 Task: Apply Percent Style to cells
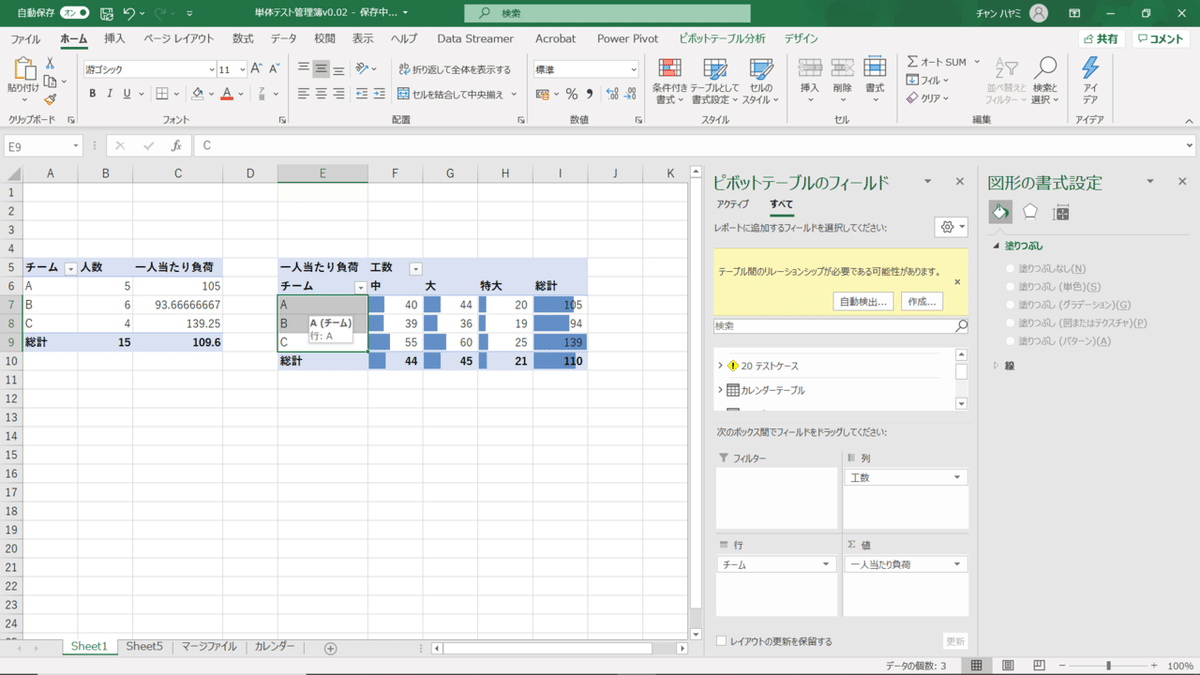(572, 94)
